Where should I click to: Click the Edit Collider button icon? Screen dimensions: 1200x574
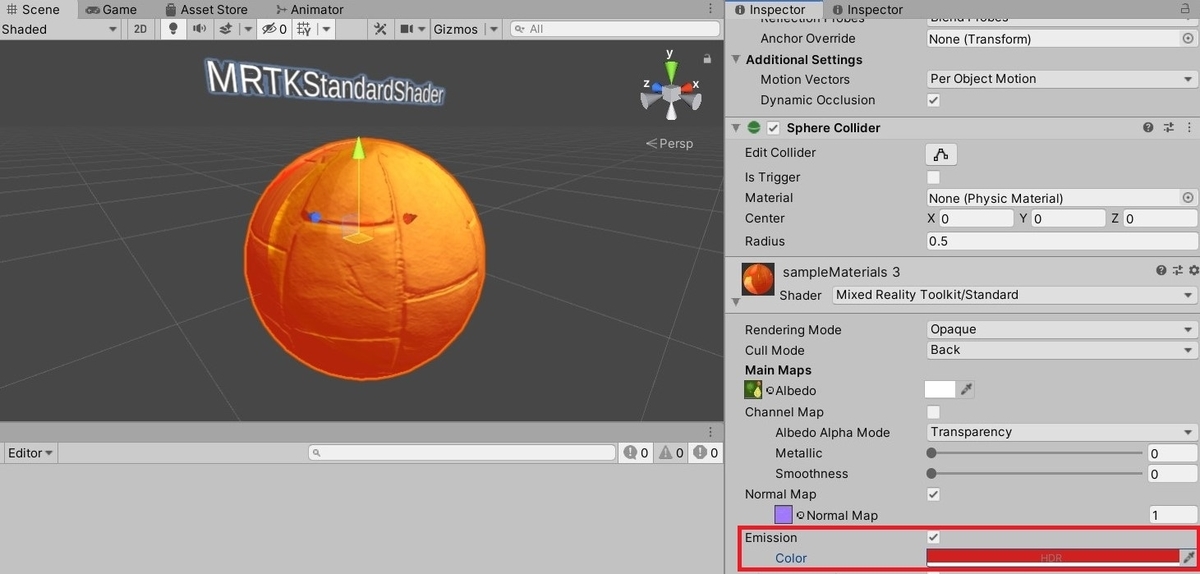click(x=940, y=154)
